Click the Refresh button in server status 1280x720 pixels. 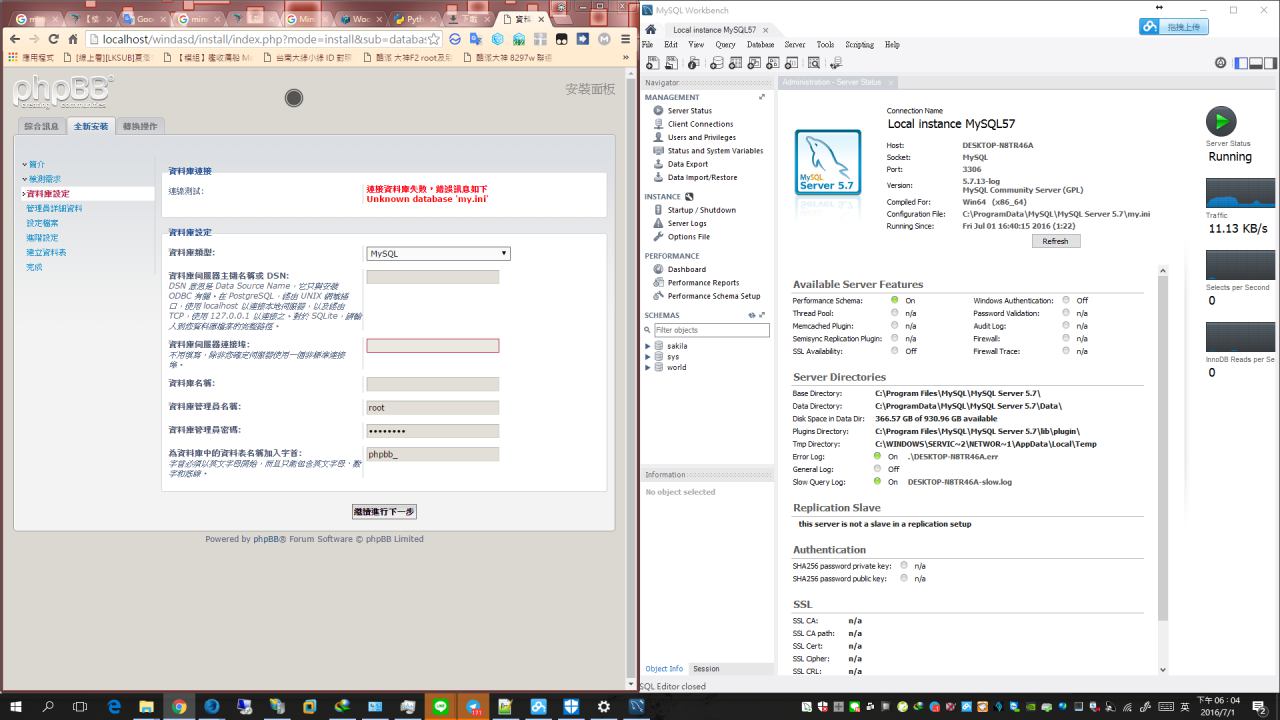pyautogui.click(x=1055, y=241)
